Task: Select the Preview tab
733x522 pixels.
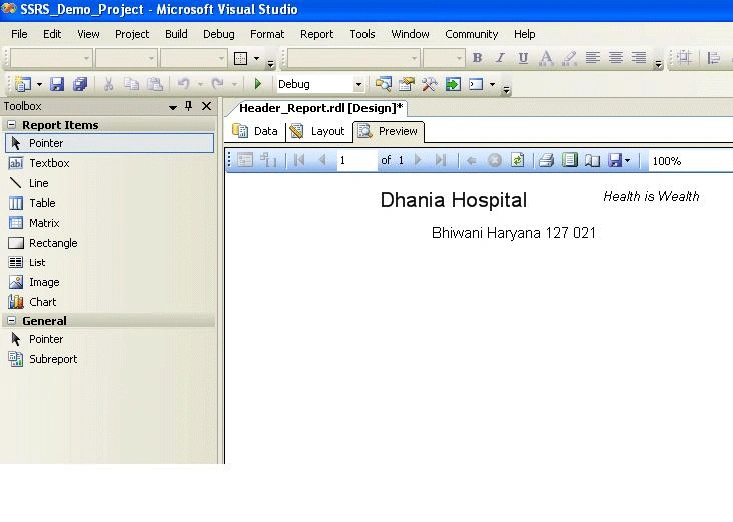Action: click(389, 131)
